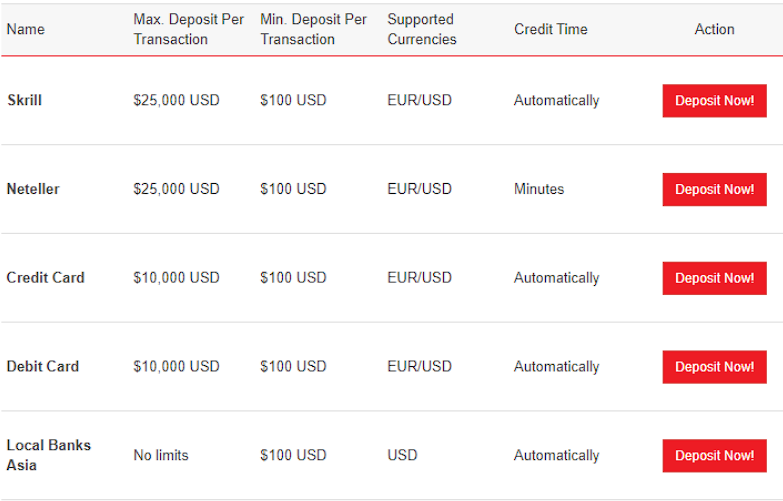Viewport: 783px width, 501px height.
Task: Click Local Banks Asia's USD currency cell
Action: [x=402, y=455]
